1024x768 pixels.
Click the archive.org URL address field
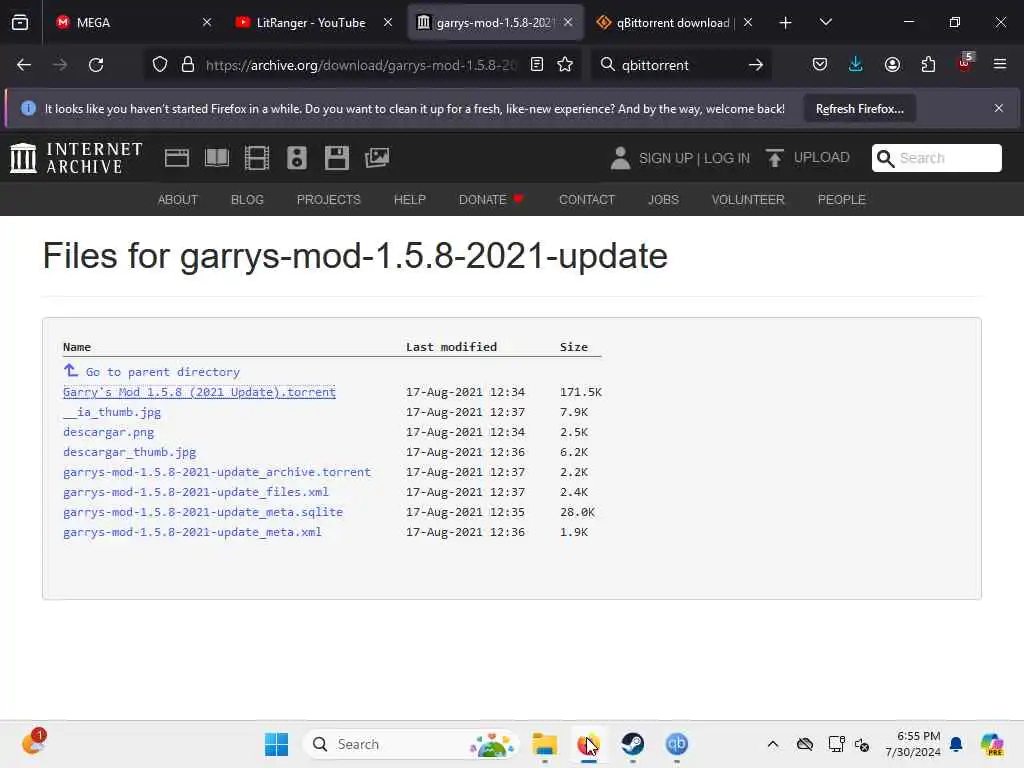point(361,65)
